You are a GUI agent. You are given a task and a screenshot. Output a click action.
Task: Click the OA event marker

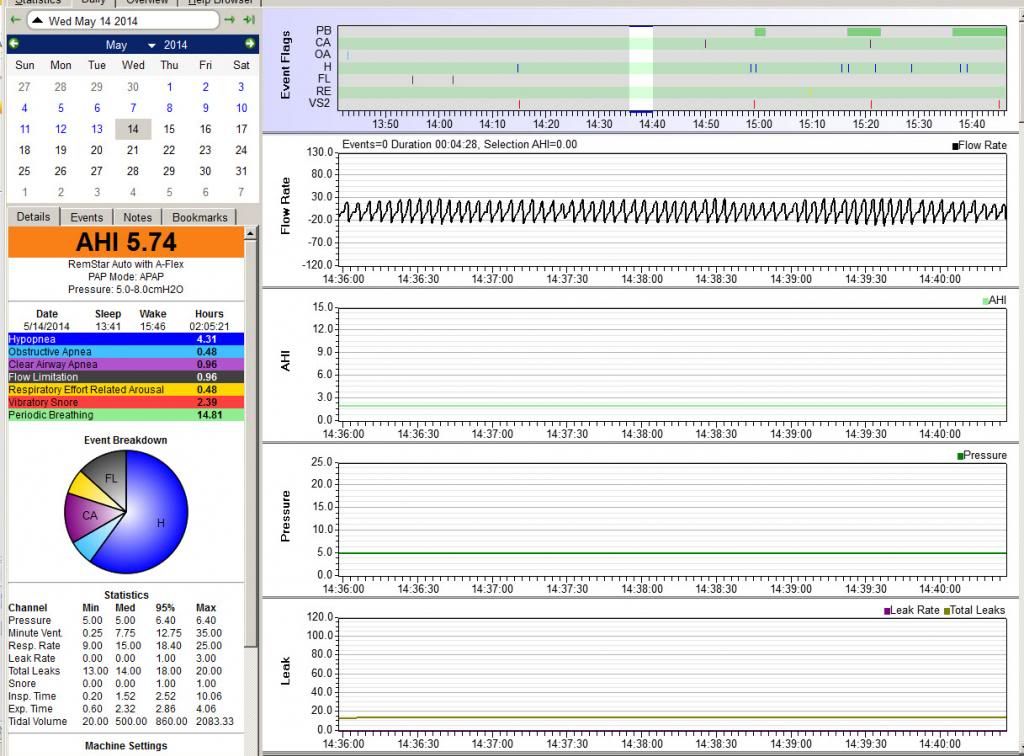[347, 55]
